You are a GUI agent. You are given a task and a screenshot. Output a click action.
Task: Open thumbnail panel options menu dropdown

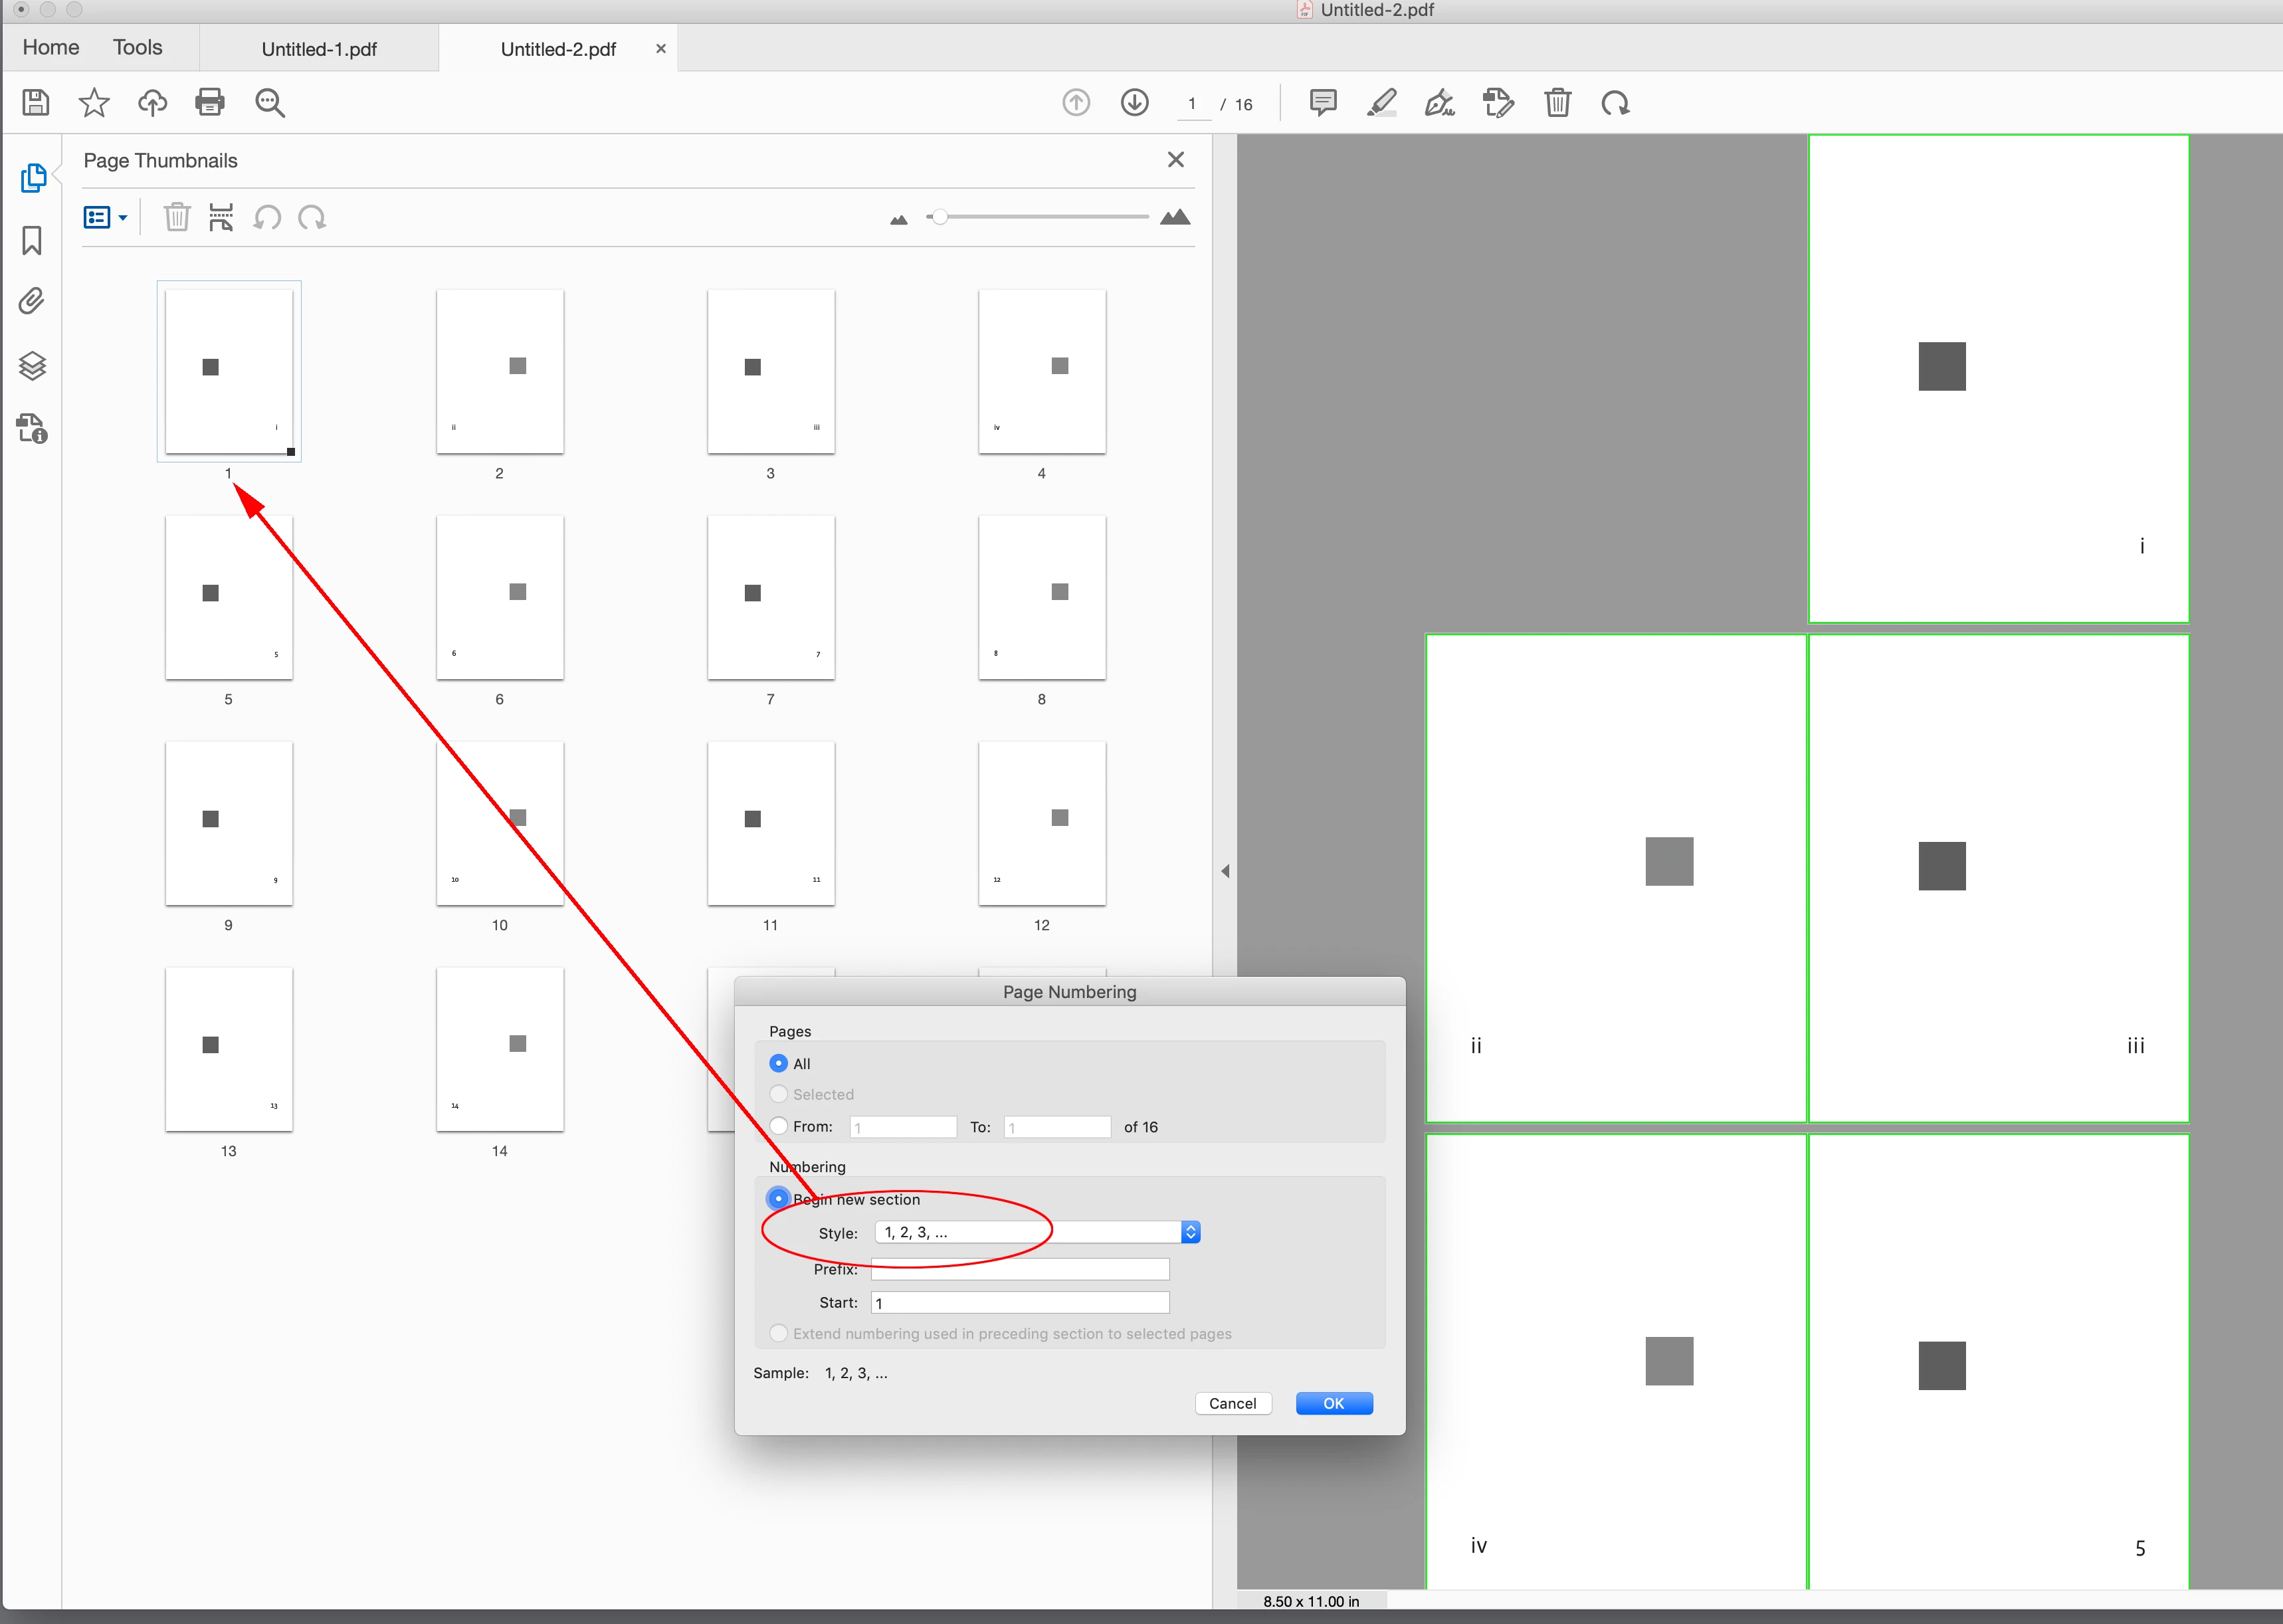point(105,217)
